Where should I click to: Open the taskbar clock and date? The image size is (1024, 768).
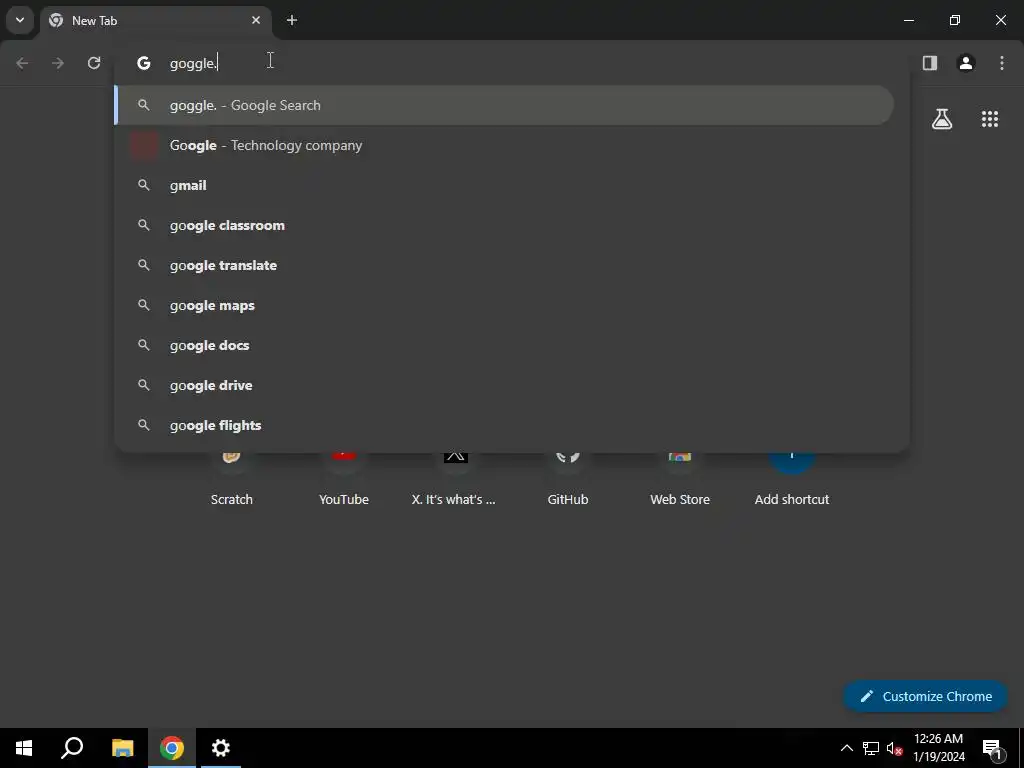point(938,748)
